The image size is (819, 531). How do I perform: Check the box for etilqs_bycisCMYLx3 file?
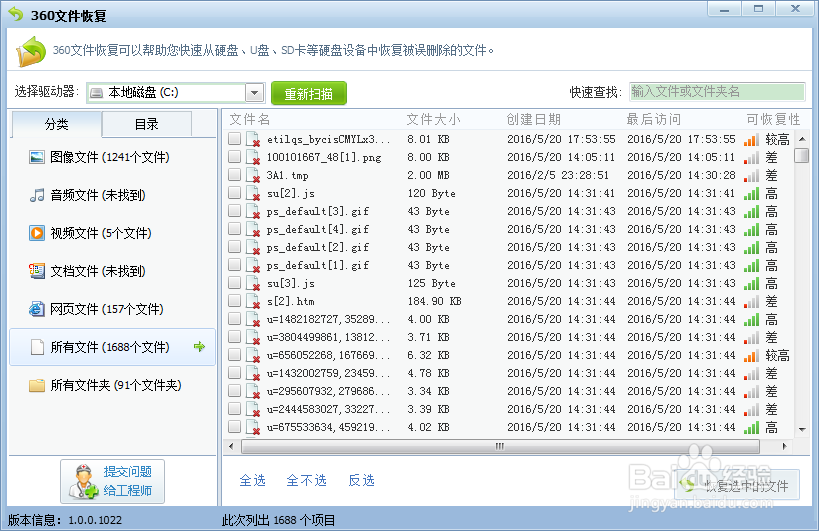tap(235, 138)
